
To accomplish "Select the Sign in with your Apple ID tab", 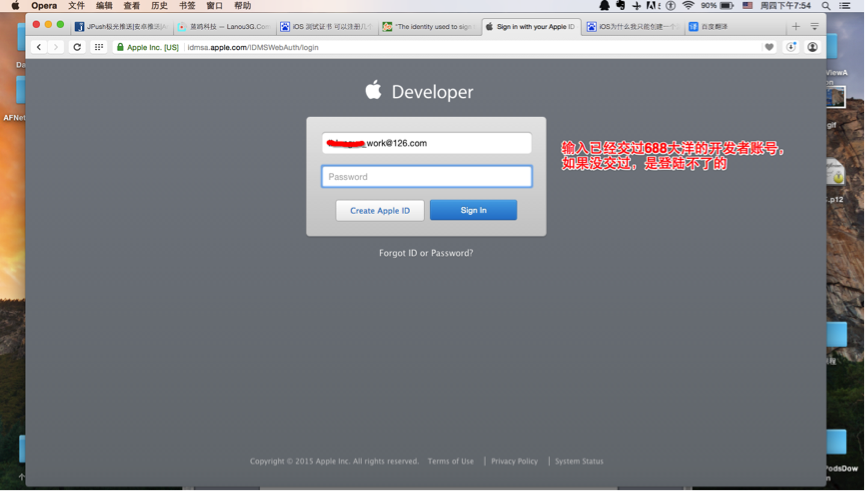I will (531, 26).
